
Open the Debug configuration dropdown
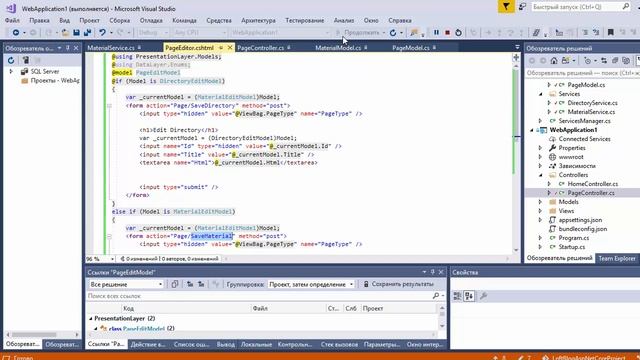tap(153, 32)
